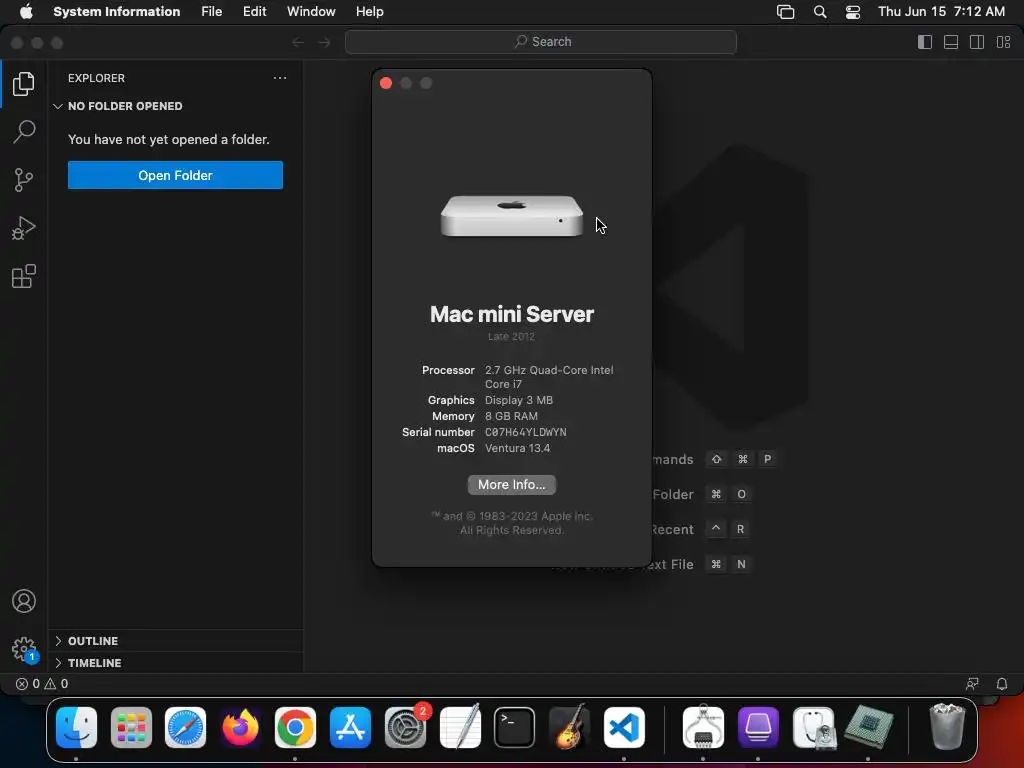Open System Settings with badge in Dock
The width and height of the screenshot is (1024, 768).
pos(406,727)
